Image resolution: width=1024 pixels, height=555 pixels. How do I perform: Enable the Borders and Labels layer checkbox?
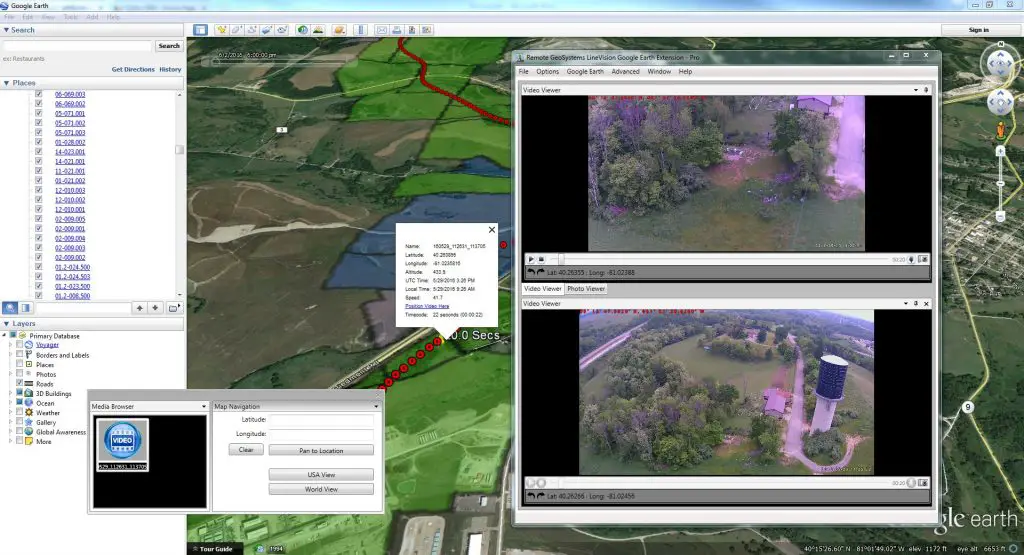click(20, 355)
